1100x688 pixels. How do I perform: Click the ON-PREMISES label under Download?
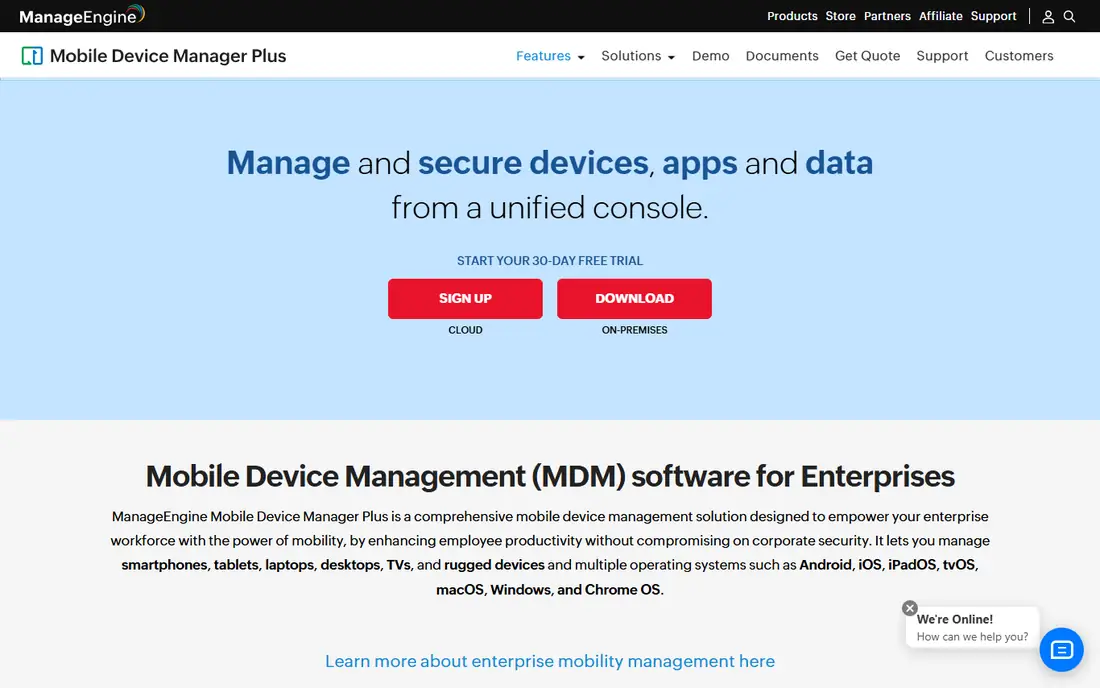(634, 330)
